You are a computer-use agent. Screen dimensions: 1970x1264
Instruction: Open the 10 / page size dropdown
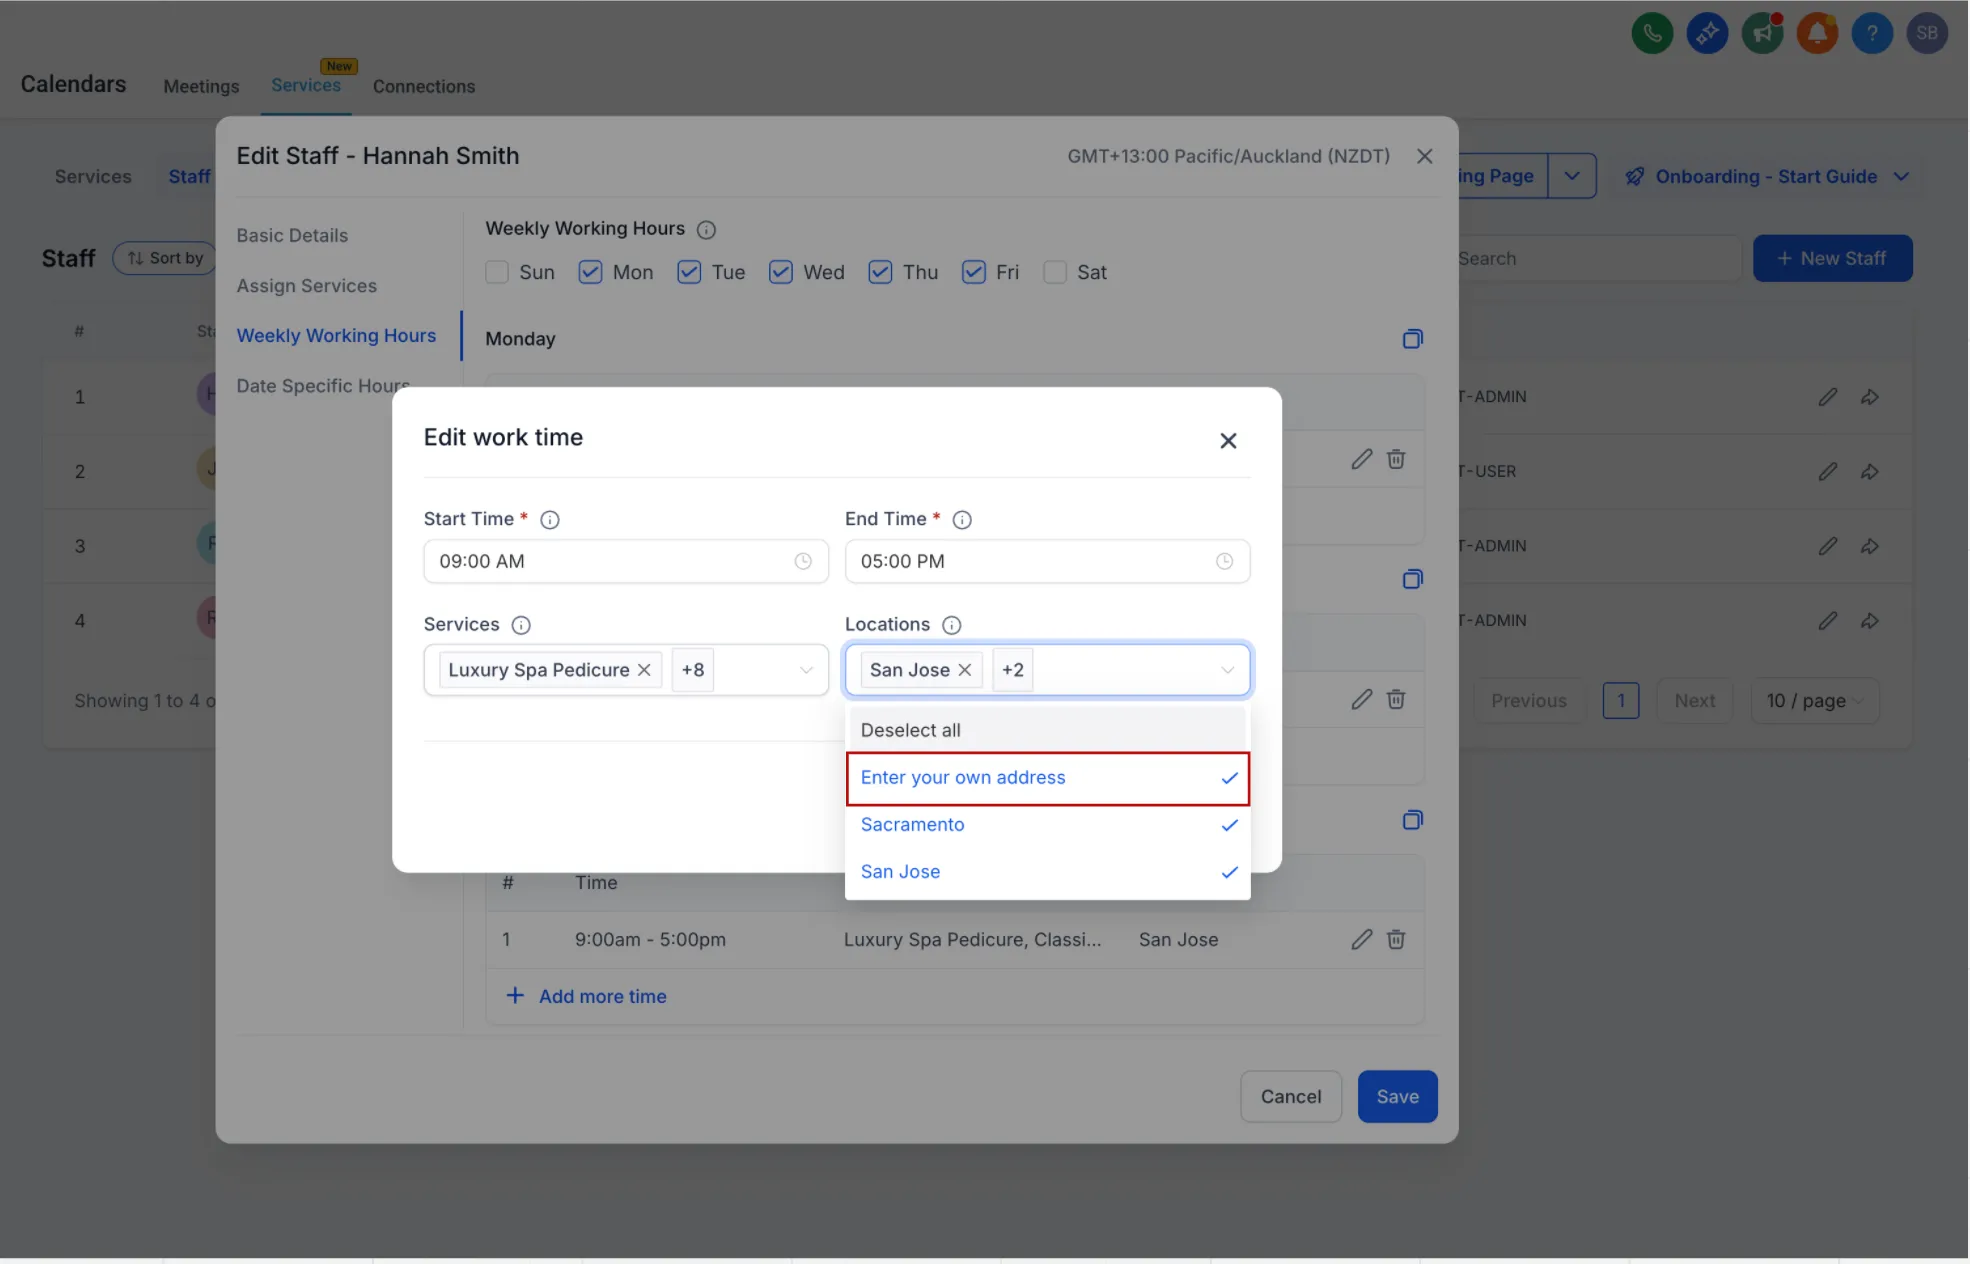tap(1814, 701)
